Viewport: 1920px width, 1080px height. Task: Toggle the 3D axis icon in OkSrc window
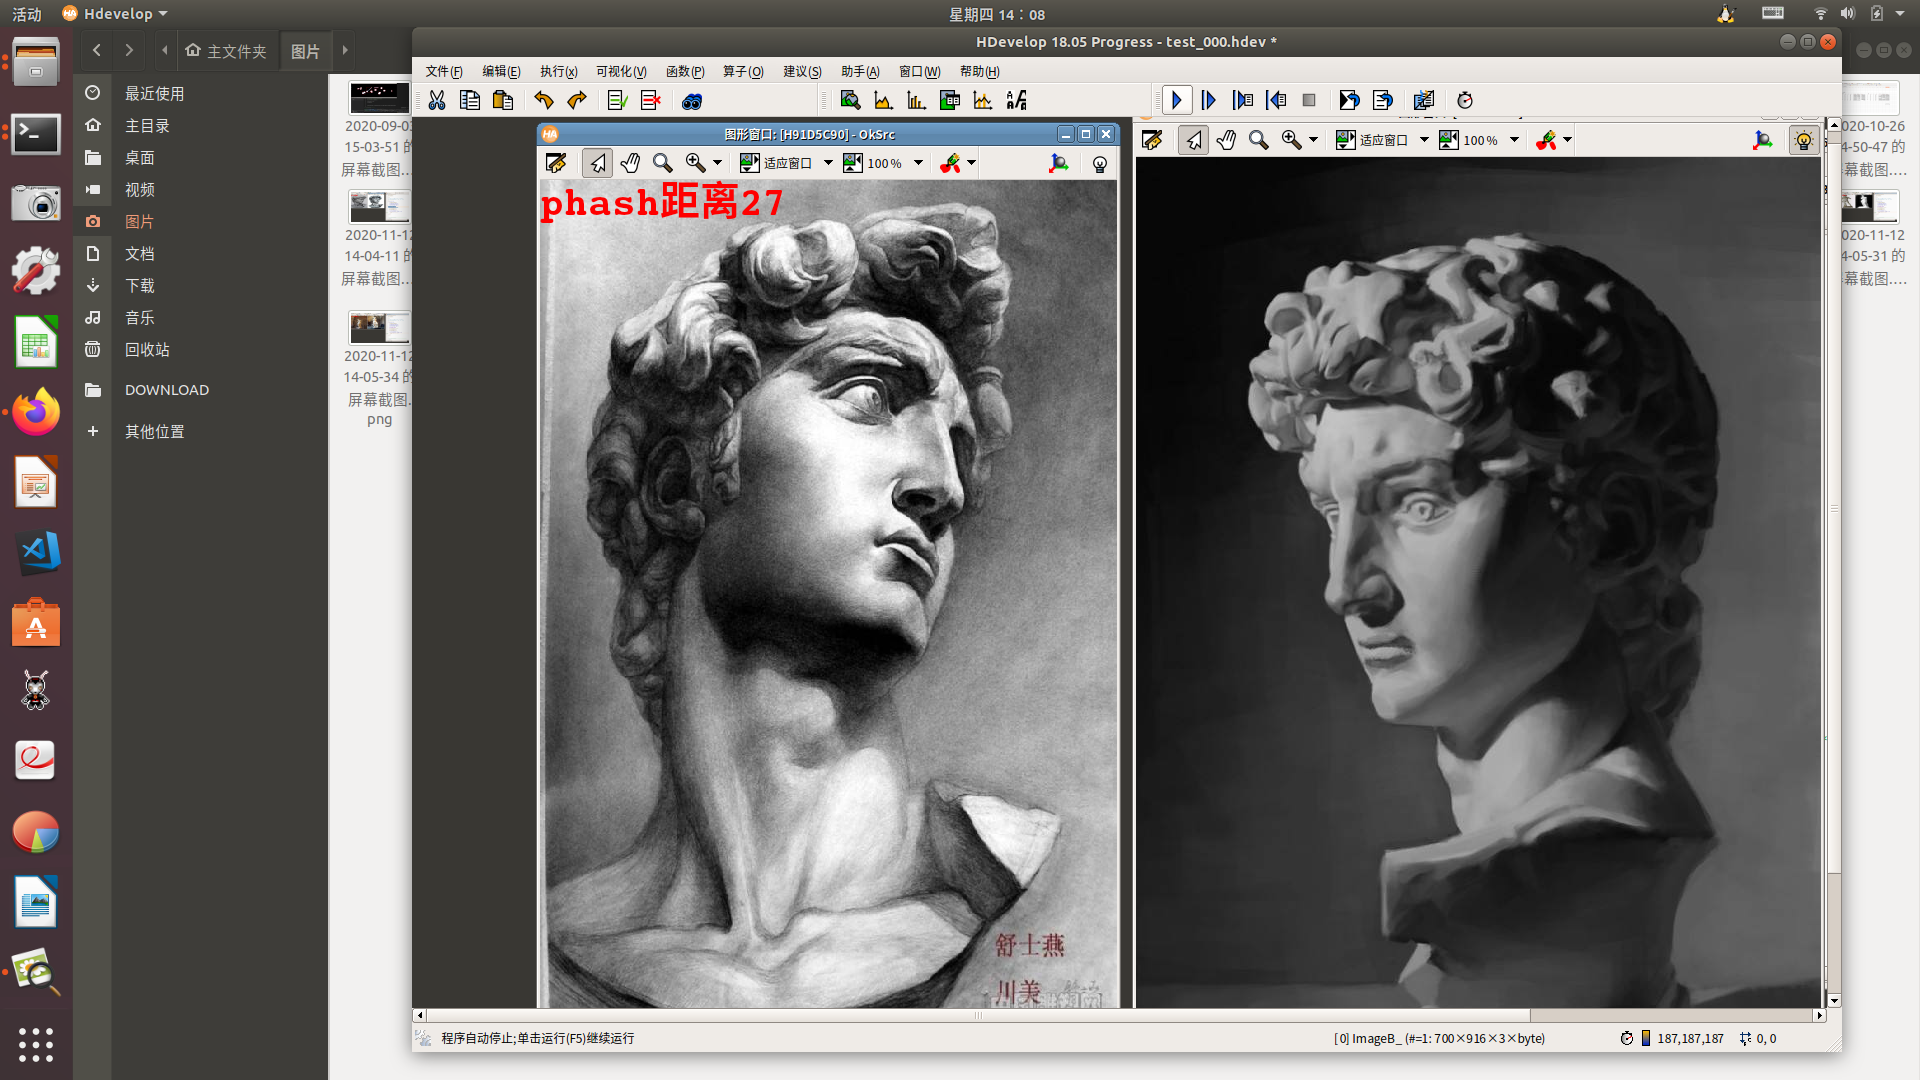tap(1058, 163)
